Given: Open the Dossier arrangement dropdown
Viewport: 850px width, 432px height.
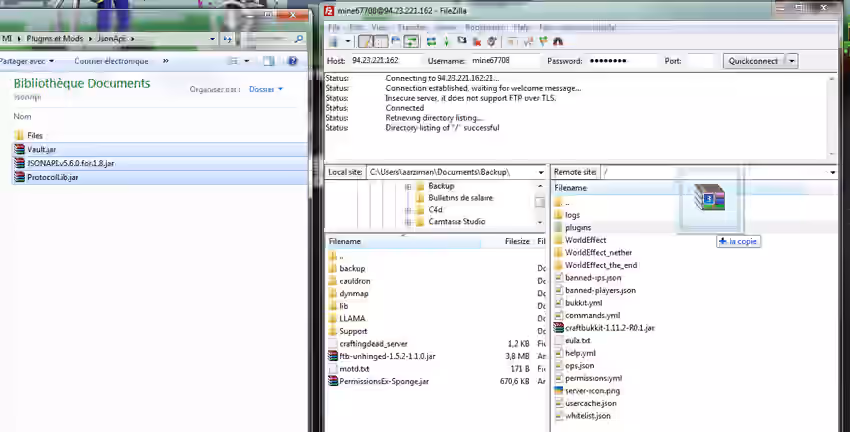Looking at the screenshot, I should tap(266, 89).
